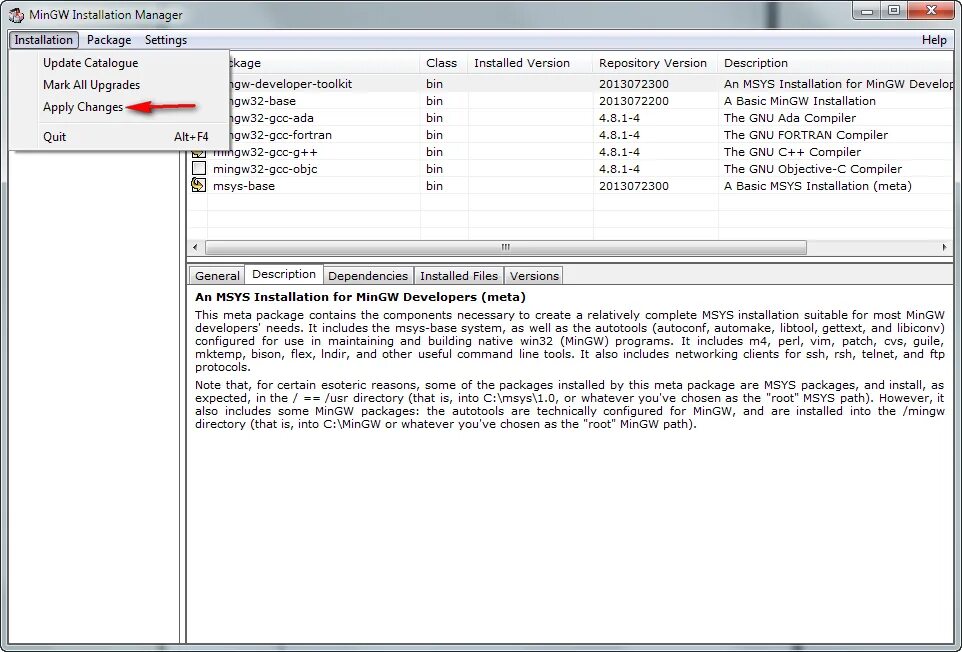
Task: Click 'The GNU FORTRAN Compiler' description
Action: (806, 135)
